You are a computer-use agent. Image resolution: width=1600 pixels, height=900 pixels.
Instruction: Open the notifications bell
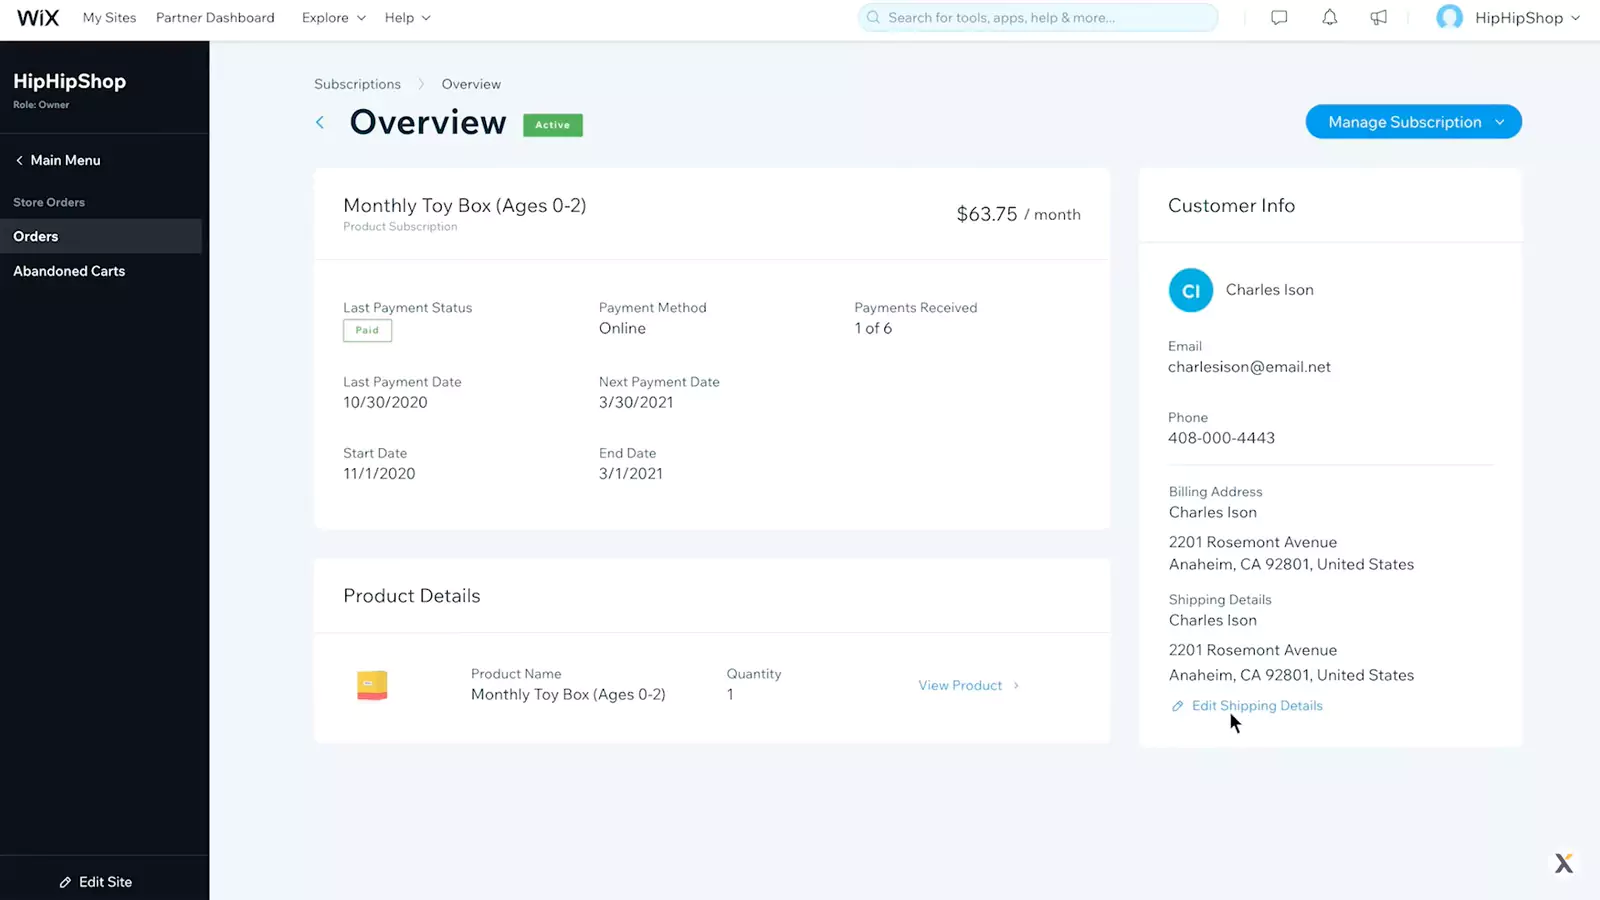(1329, 17)
